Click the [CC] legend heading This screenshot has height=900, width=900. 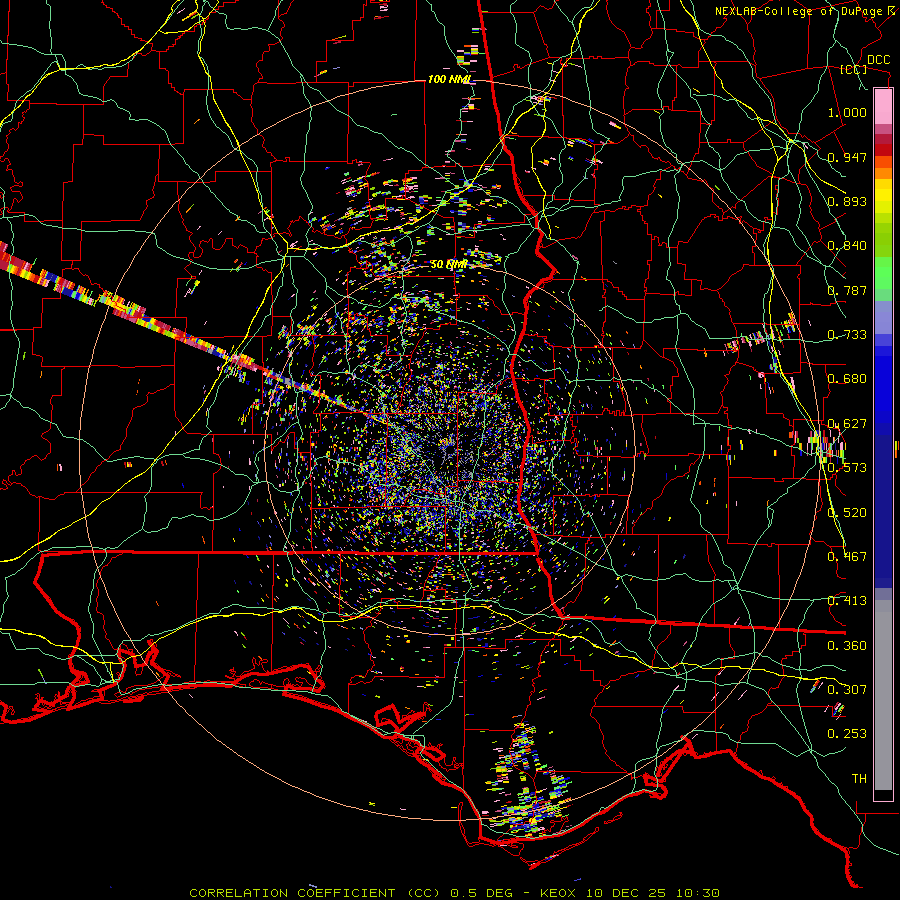854,69
